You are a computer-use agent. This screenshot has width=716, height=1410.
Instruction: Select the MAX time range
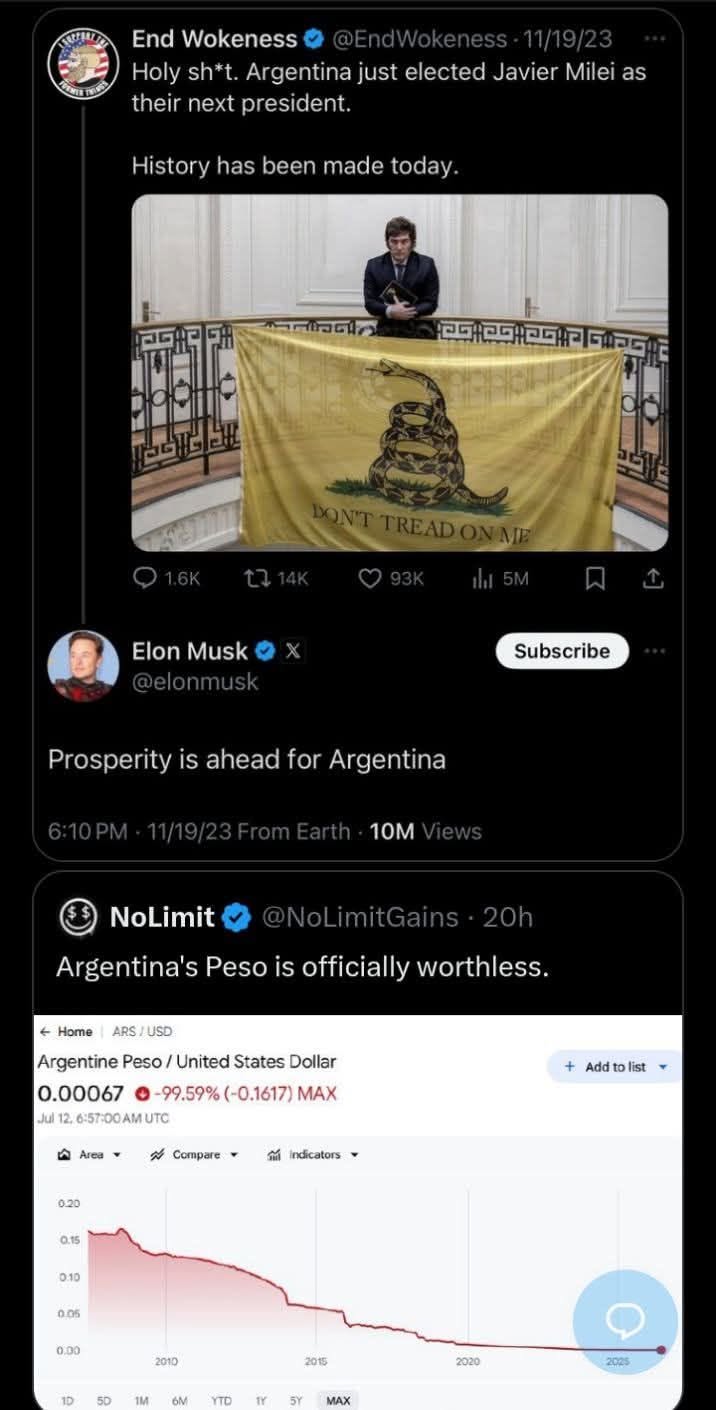tap(338, 1401)
